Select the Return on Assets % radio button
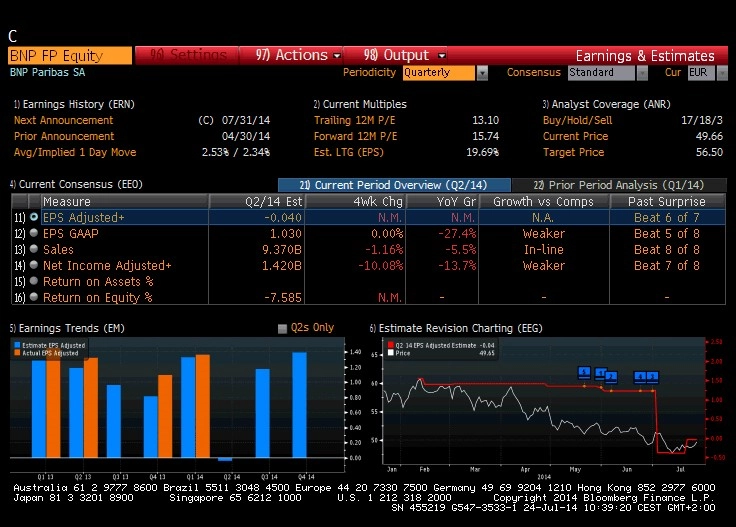Viewport: 736px width, 527px height. click(x=34, y=281)
